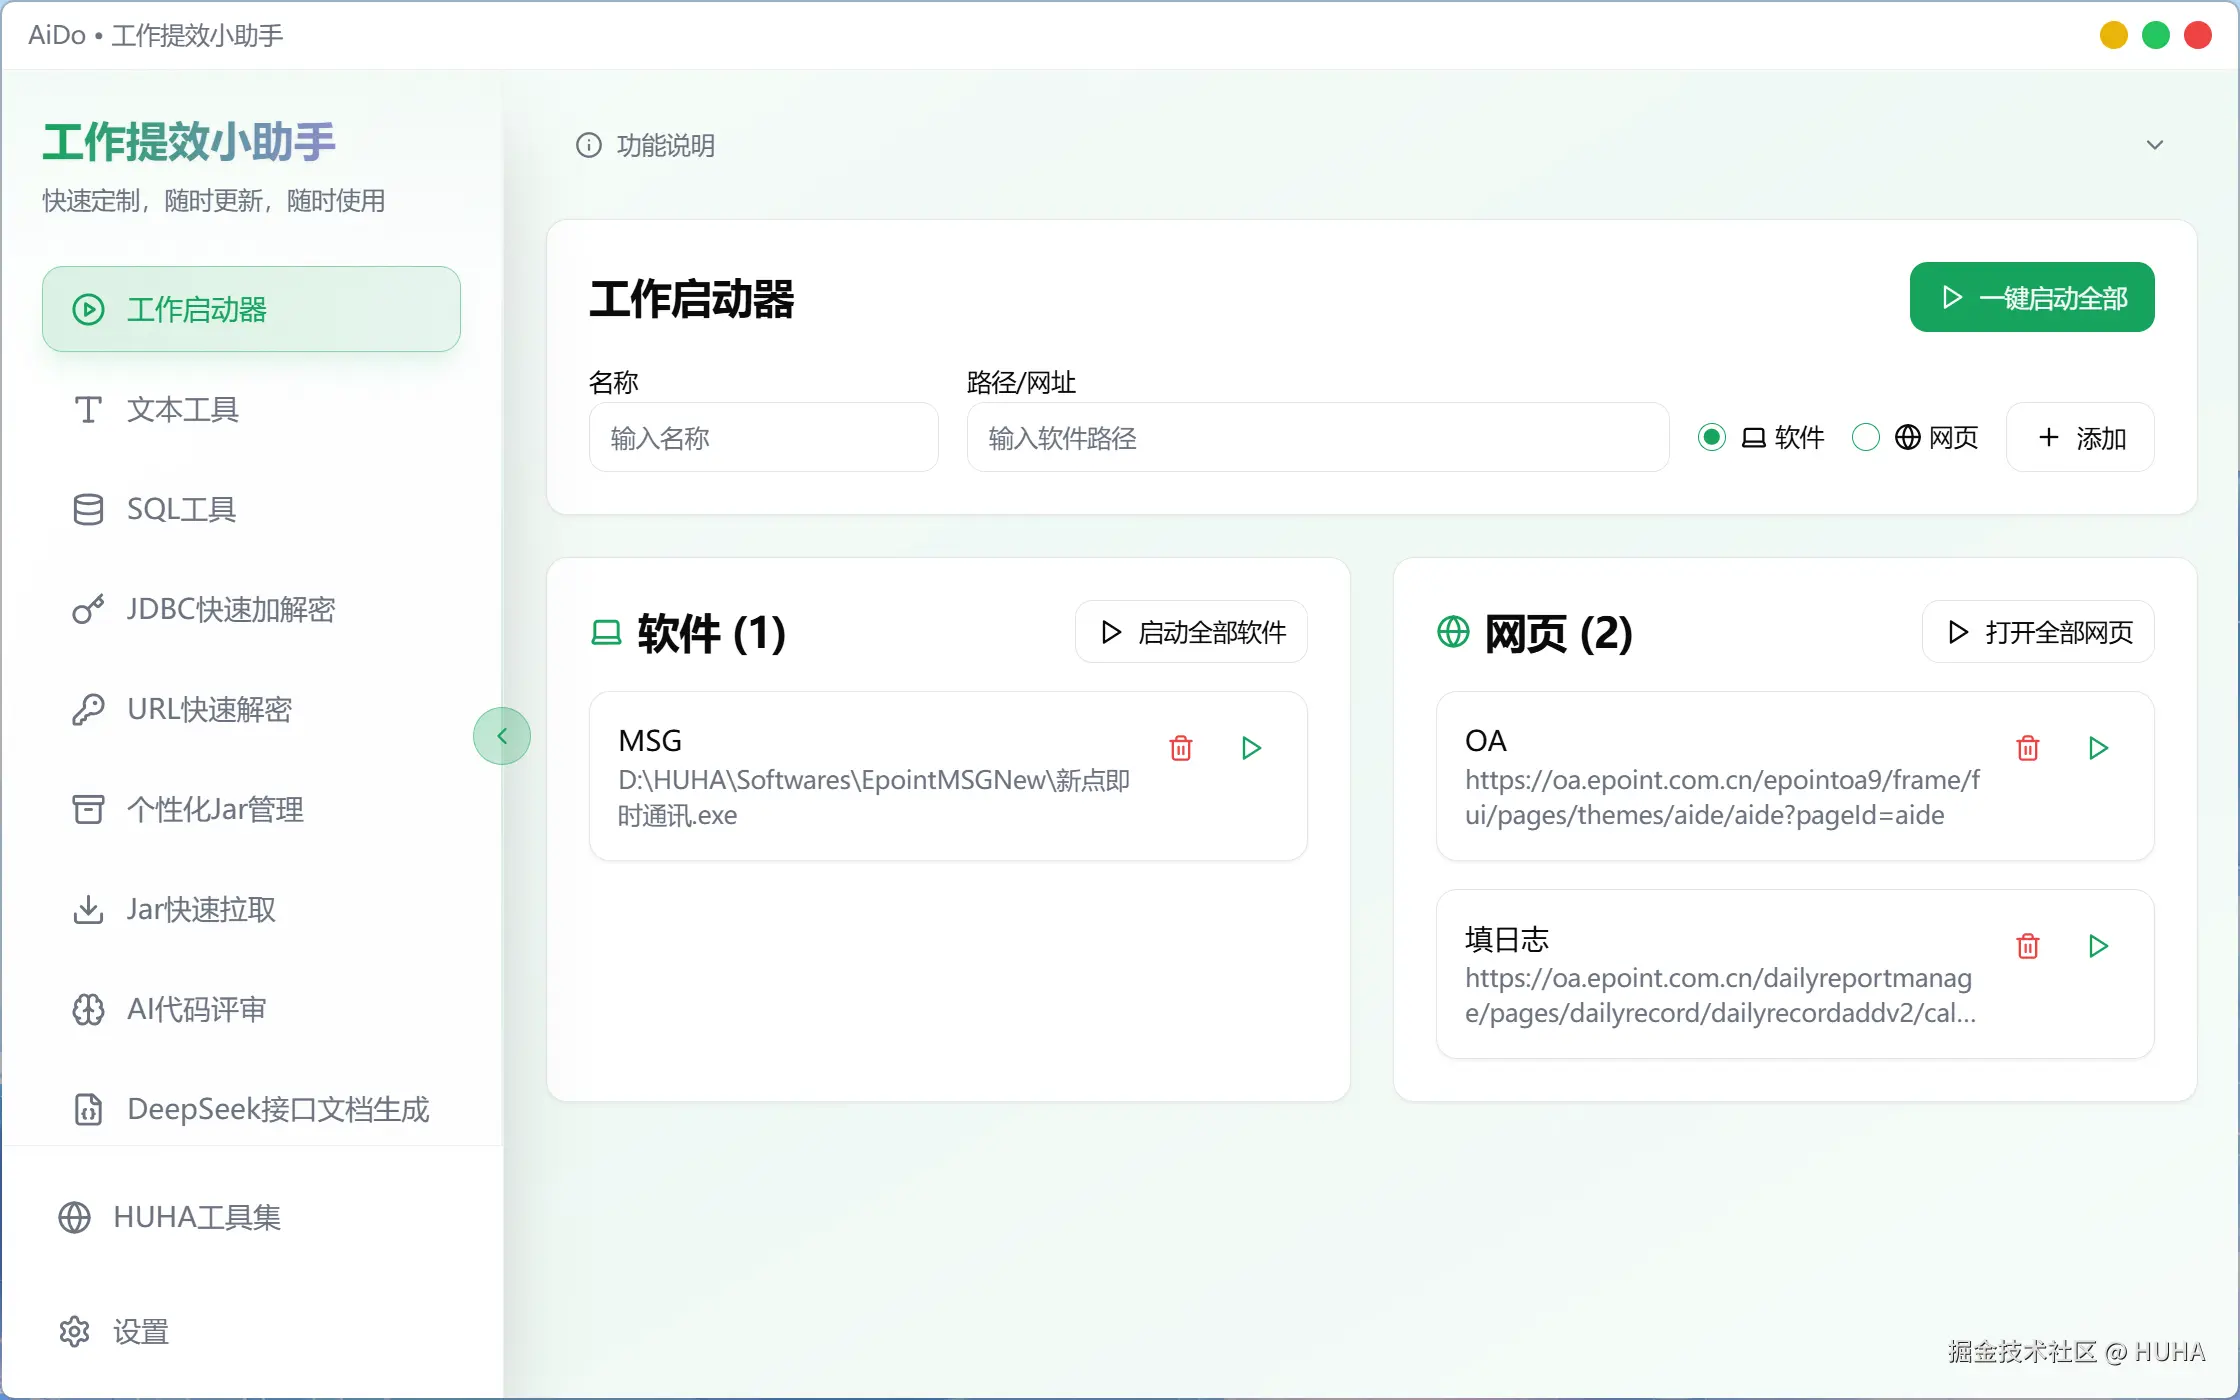Open the OA webpage entry
The height and width of the screenshot is (1400, 2240).
pos(2098,748)
